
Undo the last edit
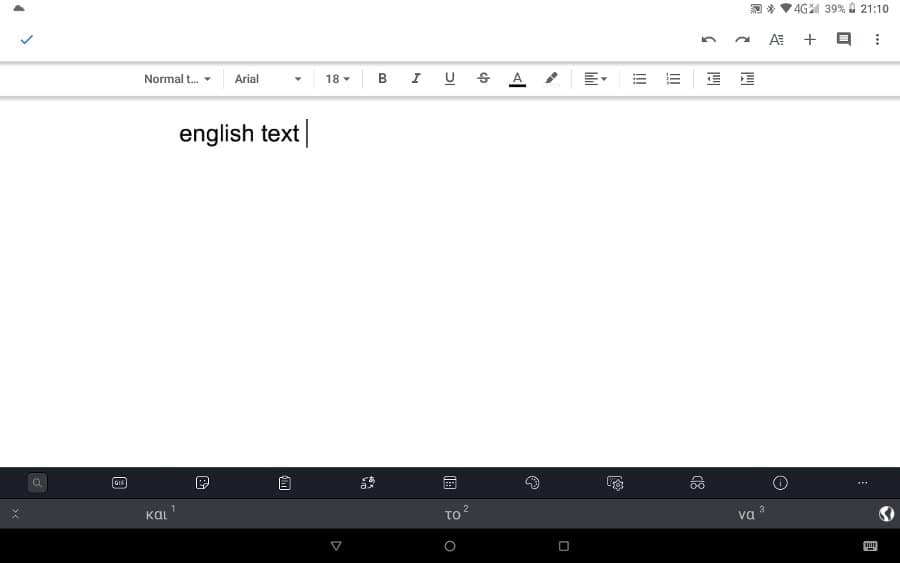coord(708,39)
